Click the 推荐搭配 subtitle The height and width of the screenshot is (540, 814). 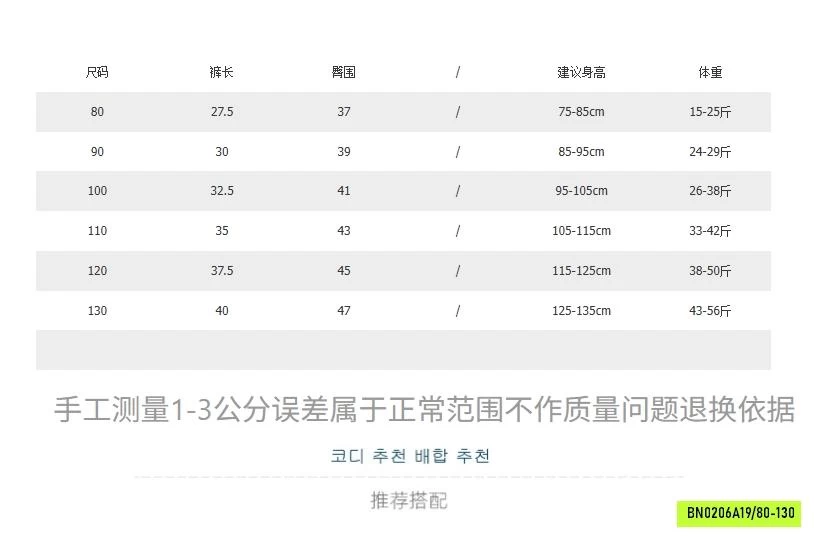(x=409, y=501)
